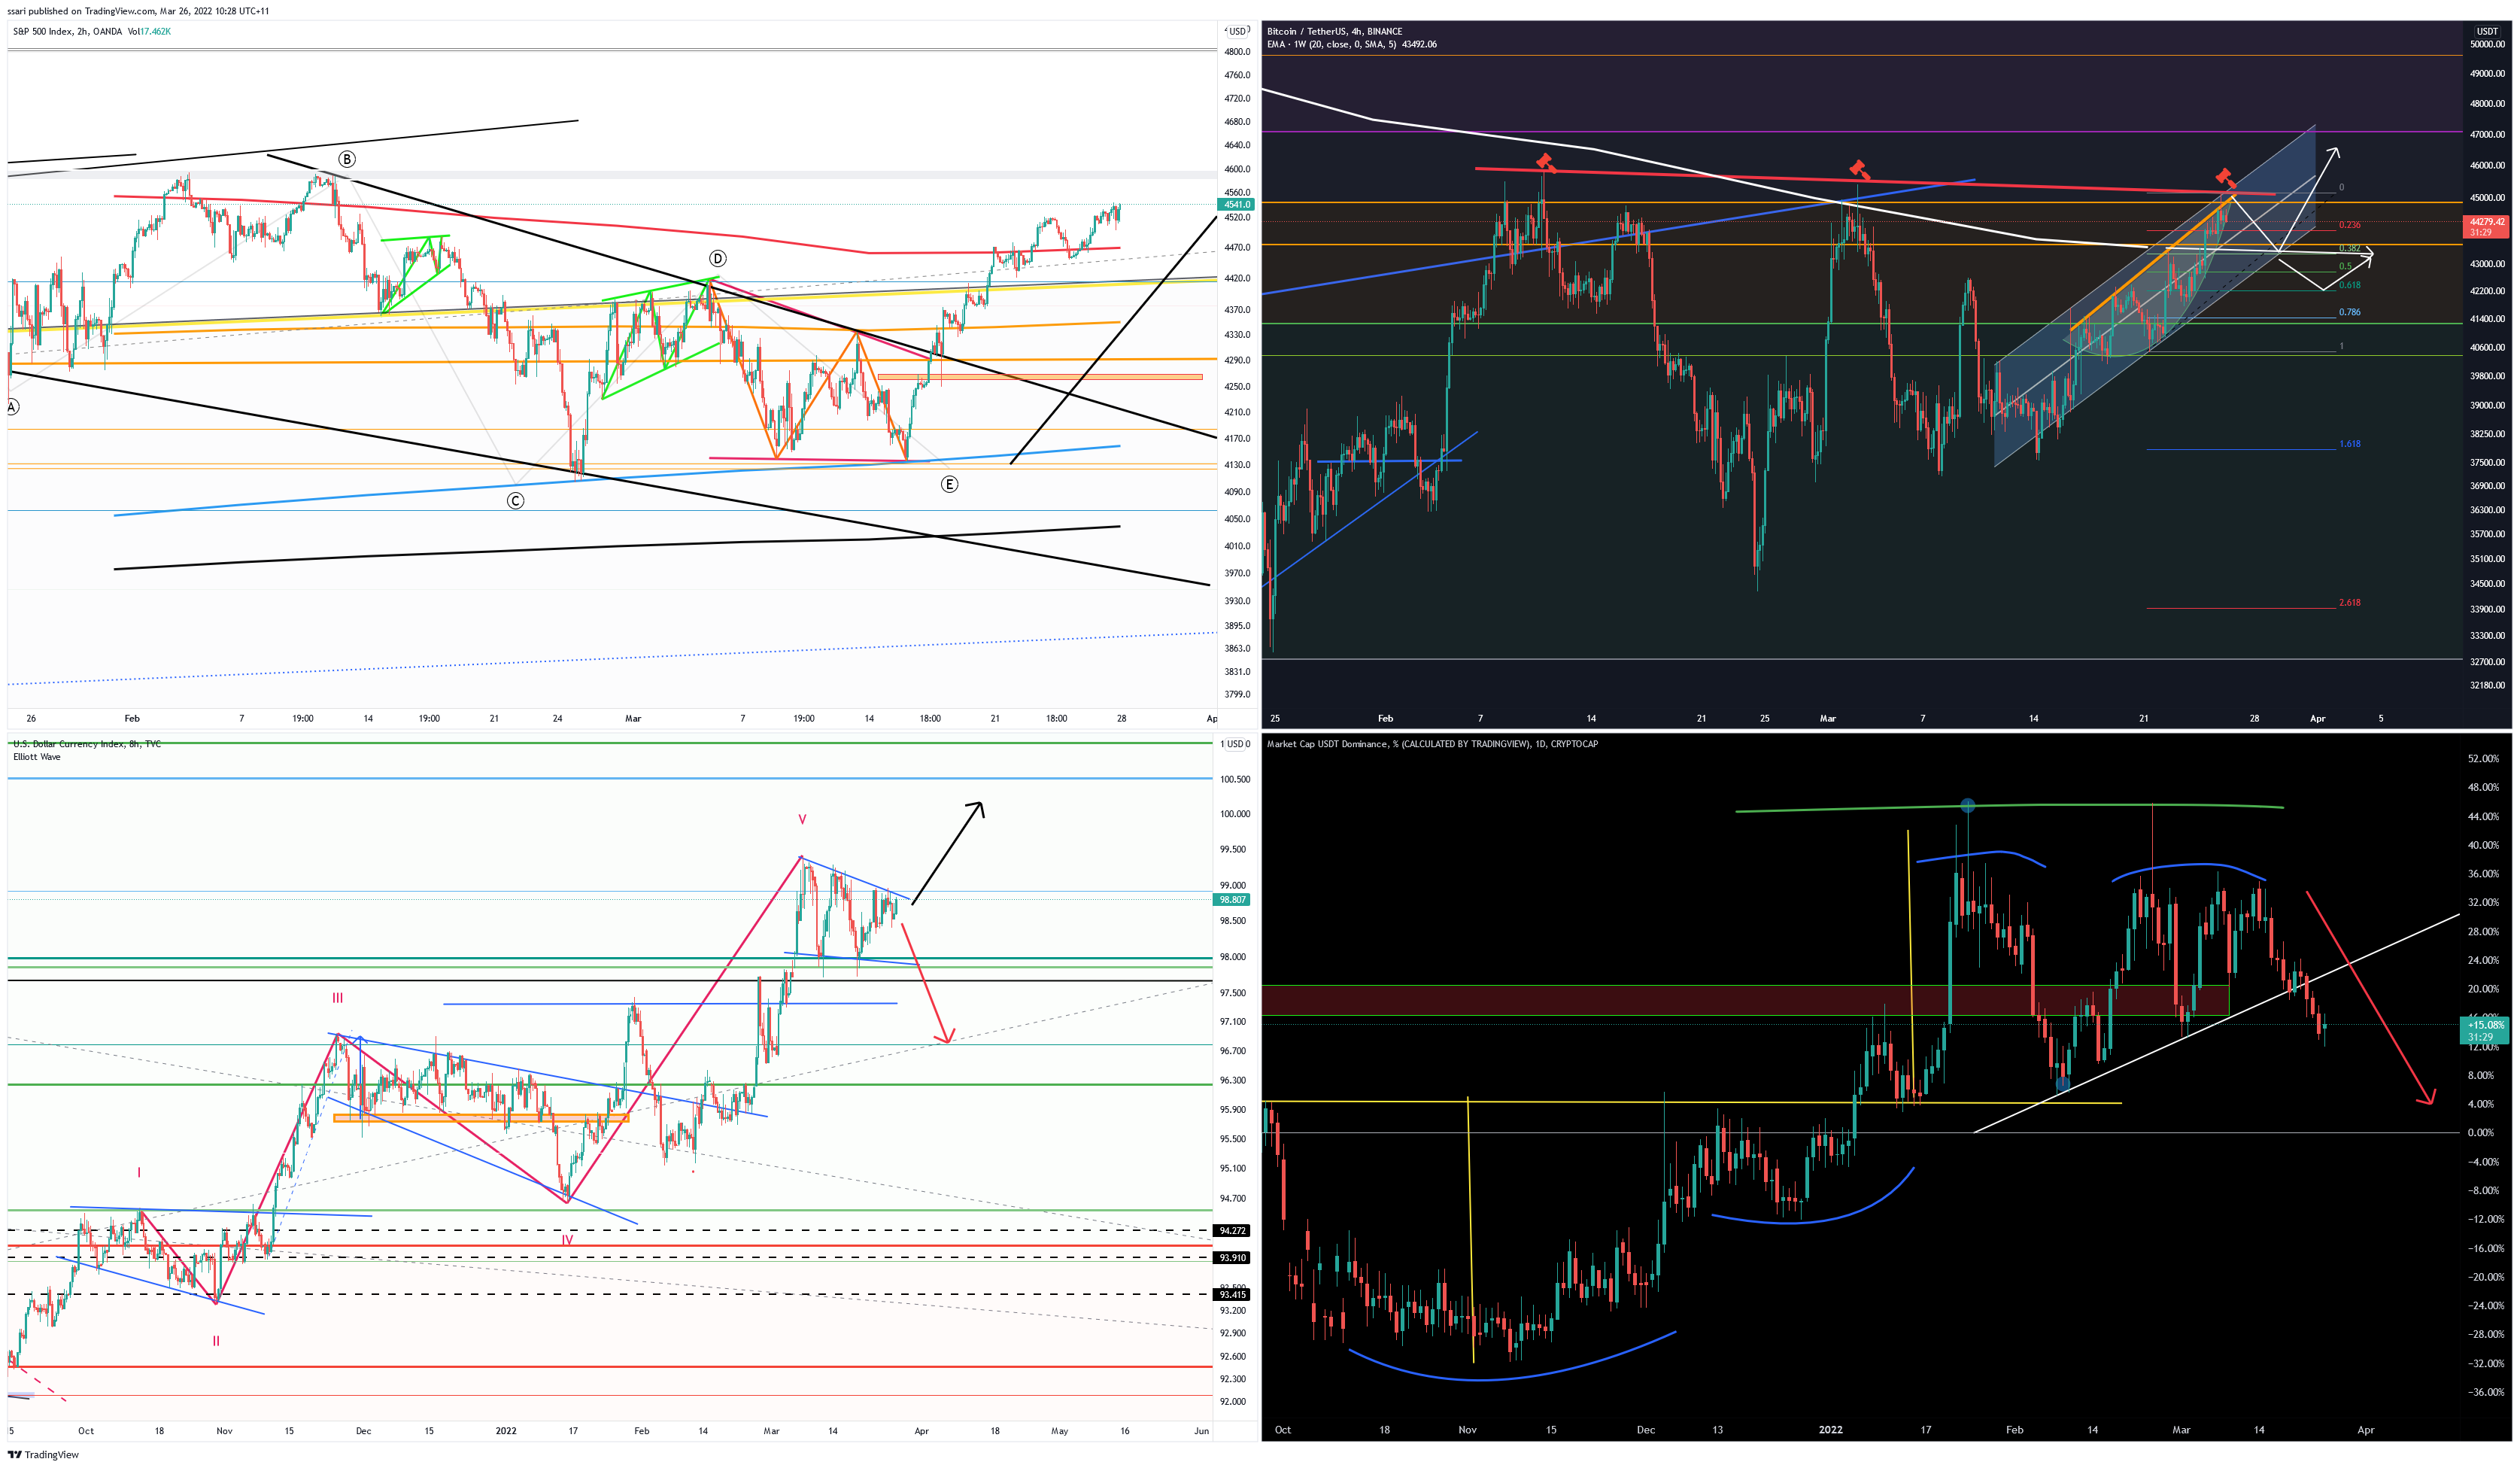Click the Market Cap USDT Dominance title

tap(1432, 744)
